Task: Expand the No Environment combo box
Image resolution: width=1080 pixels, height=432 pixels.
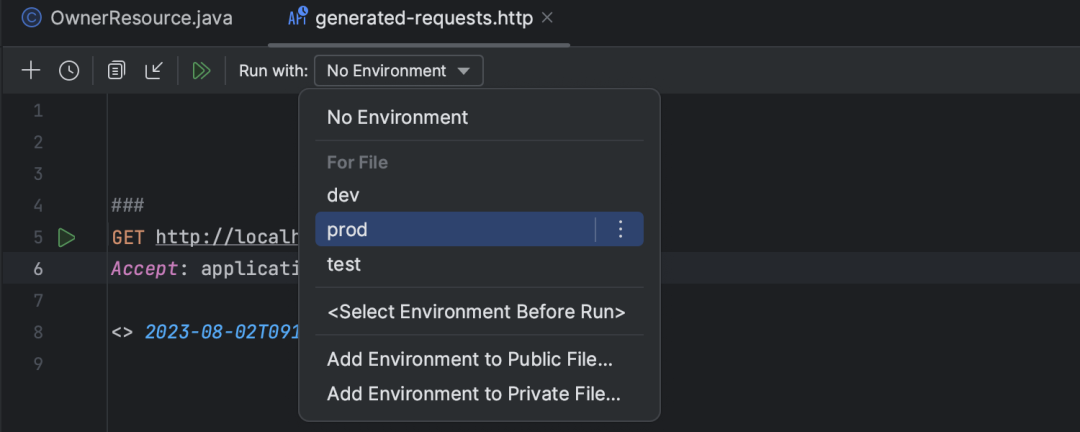Action: point(399,70)
